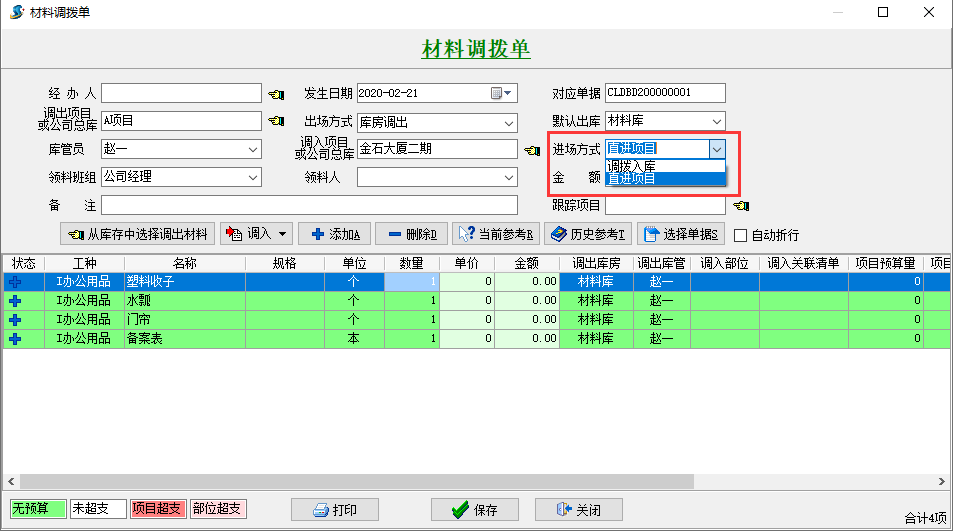Click the 从库存中选择调出材料 button

[138, 234]
